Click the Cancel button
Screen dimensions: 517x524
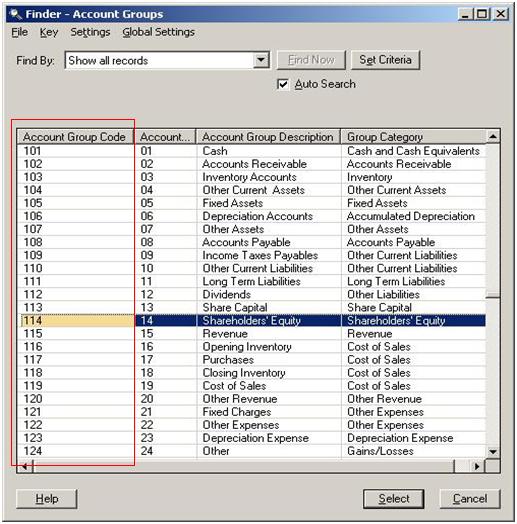[470, 499]
